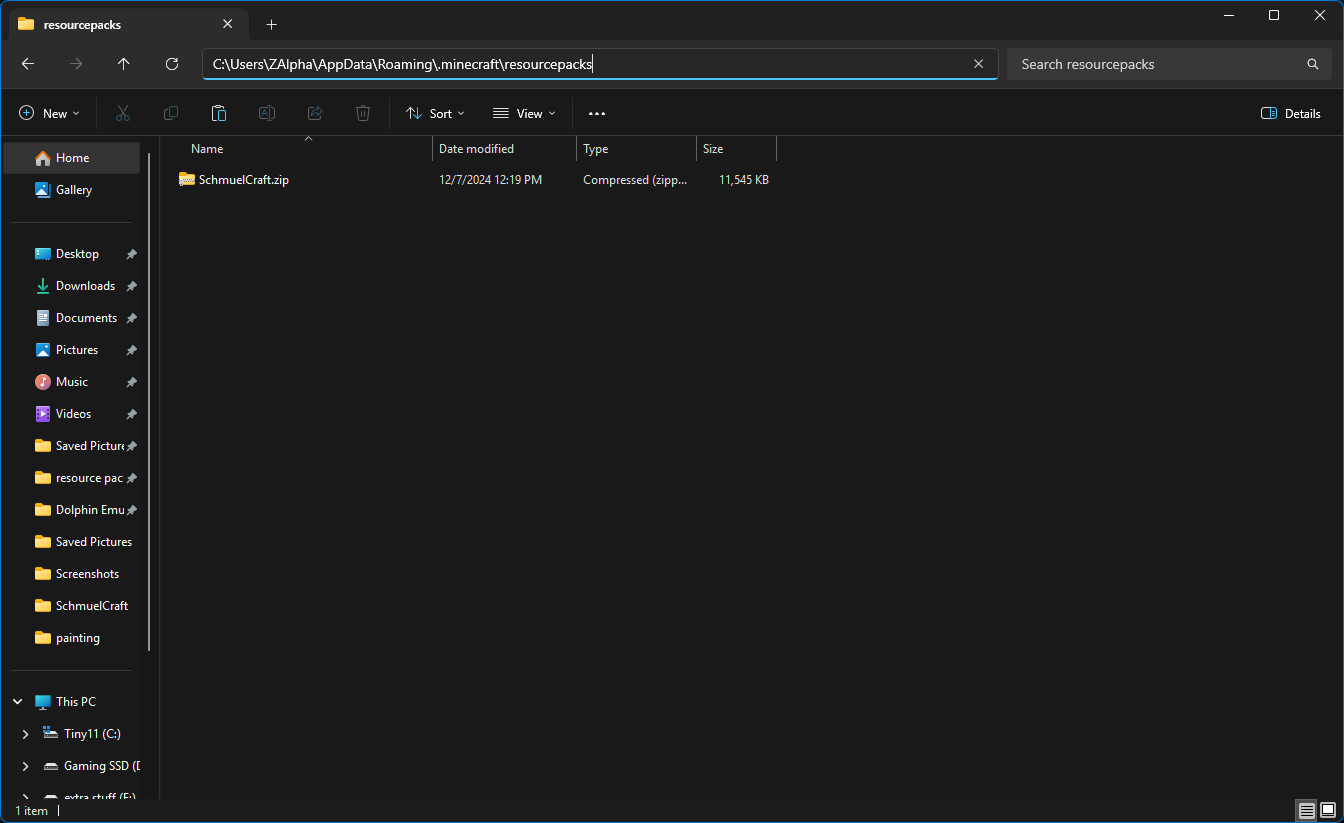Toggle the Details pane

coord(1291,114)
